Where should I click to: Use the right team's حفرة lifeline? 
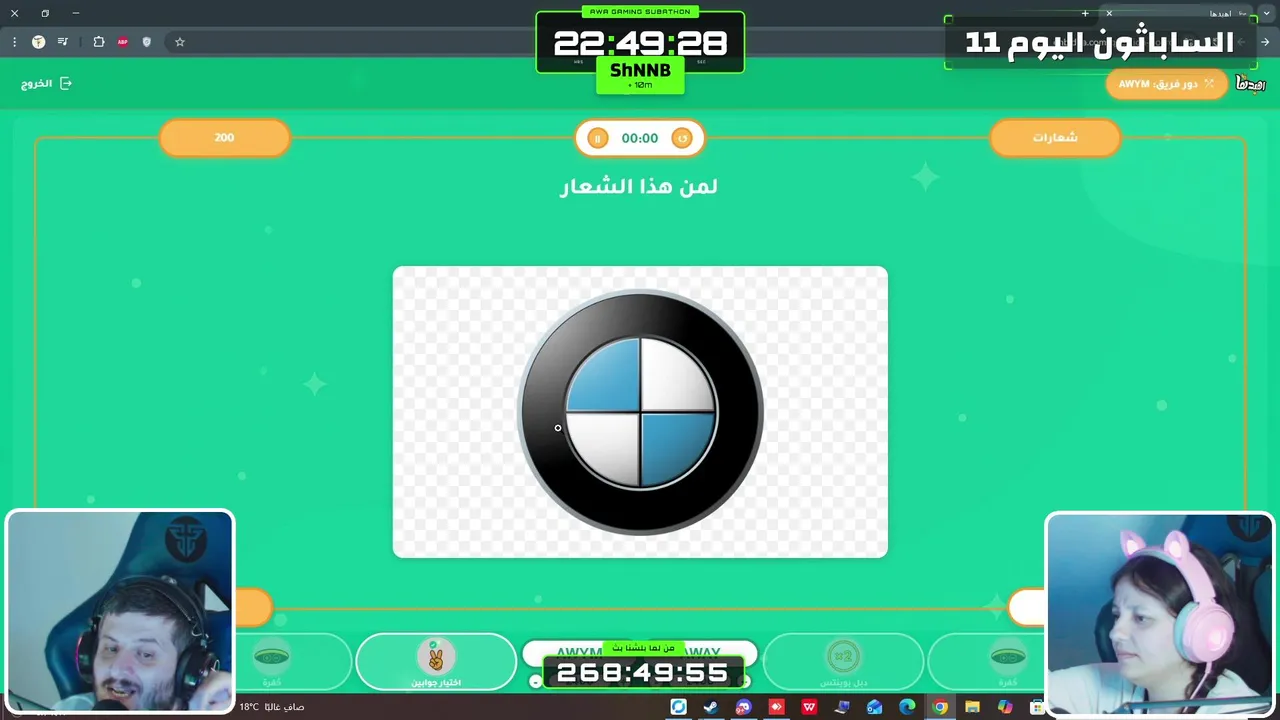coord(1007,663)
